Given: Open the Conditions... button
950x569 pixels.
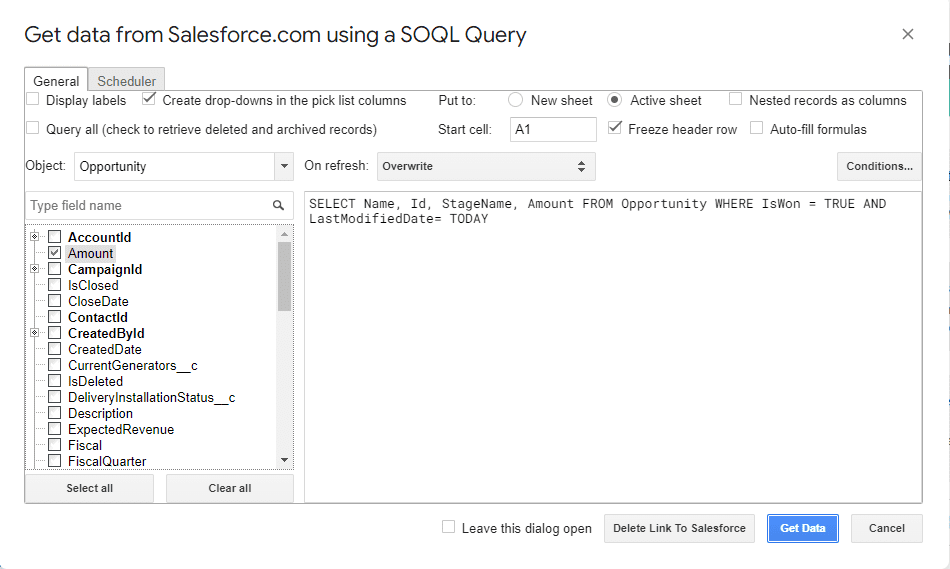Looking at the screenshot, I should click(x=879, y=166).
